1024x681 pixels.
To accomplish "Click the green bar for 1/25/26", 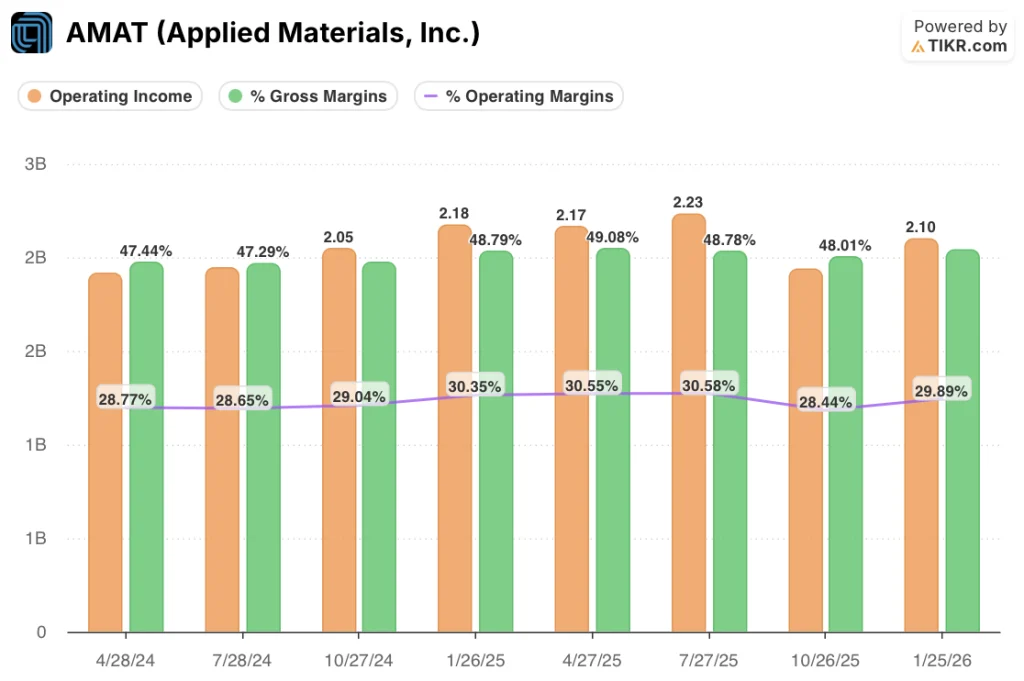I will click(x=963, y=441).
